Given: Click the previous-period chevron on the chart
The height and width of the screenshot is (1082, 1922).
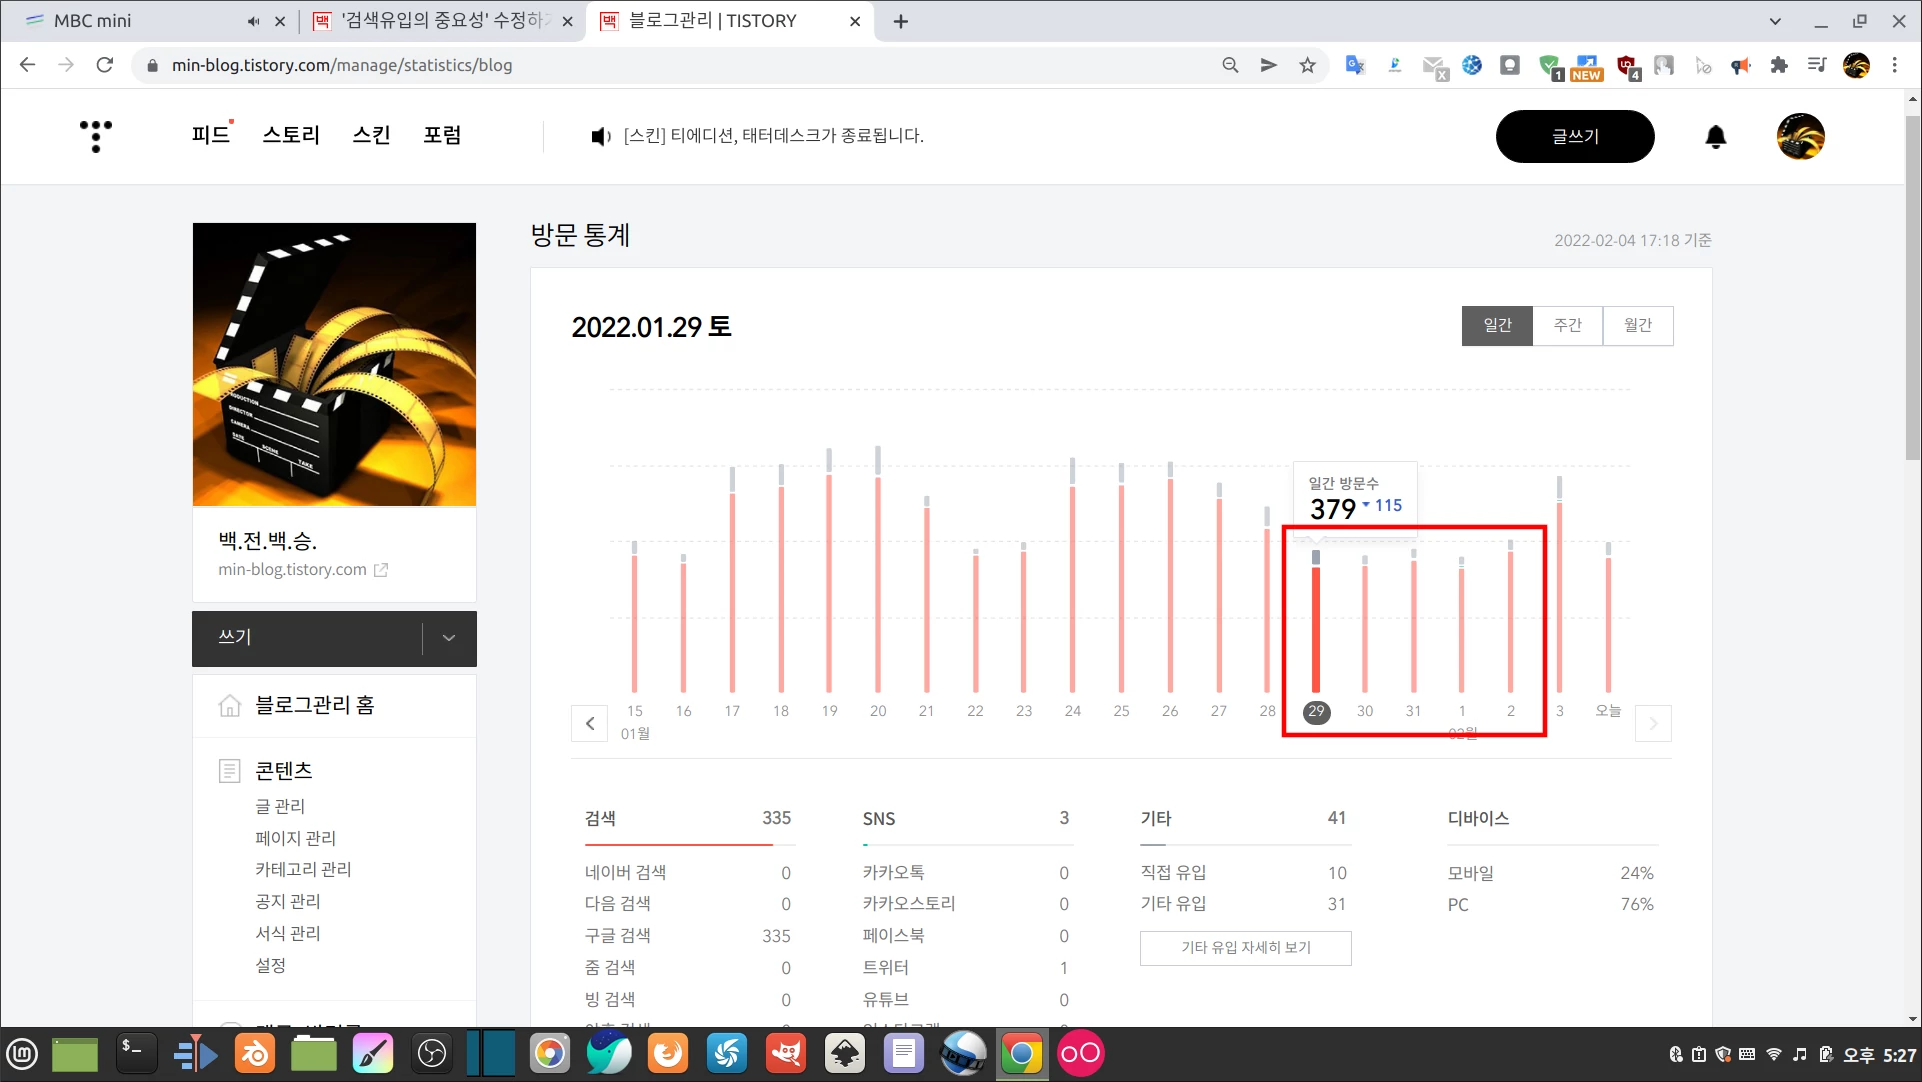Looking at the screenshot, I should (x=589, y=723).
